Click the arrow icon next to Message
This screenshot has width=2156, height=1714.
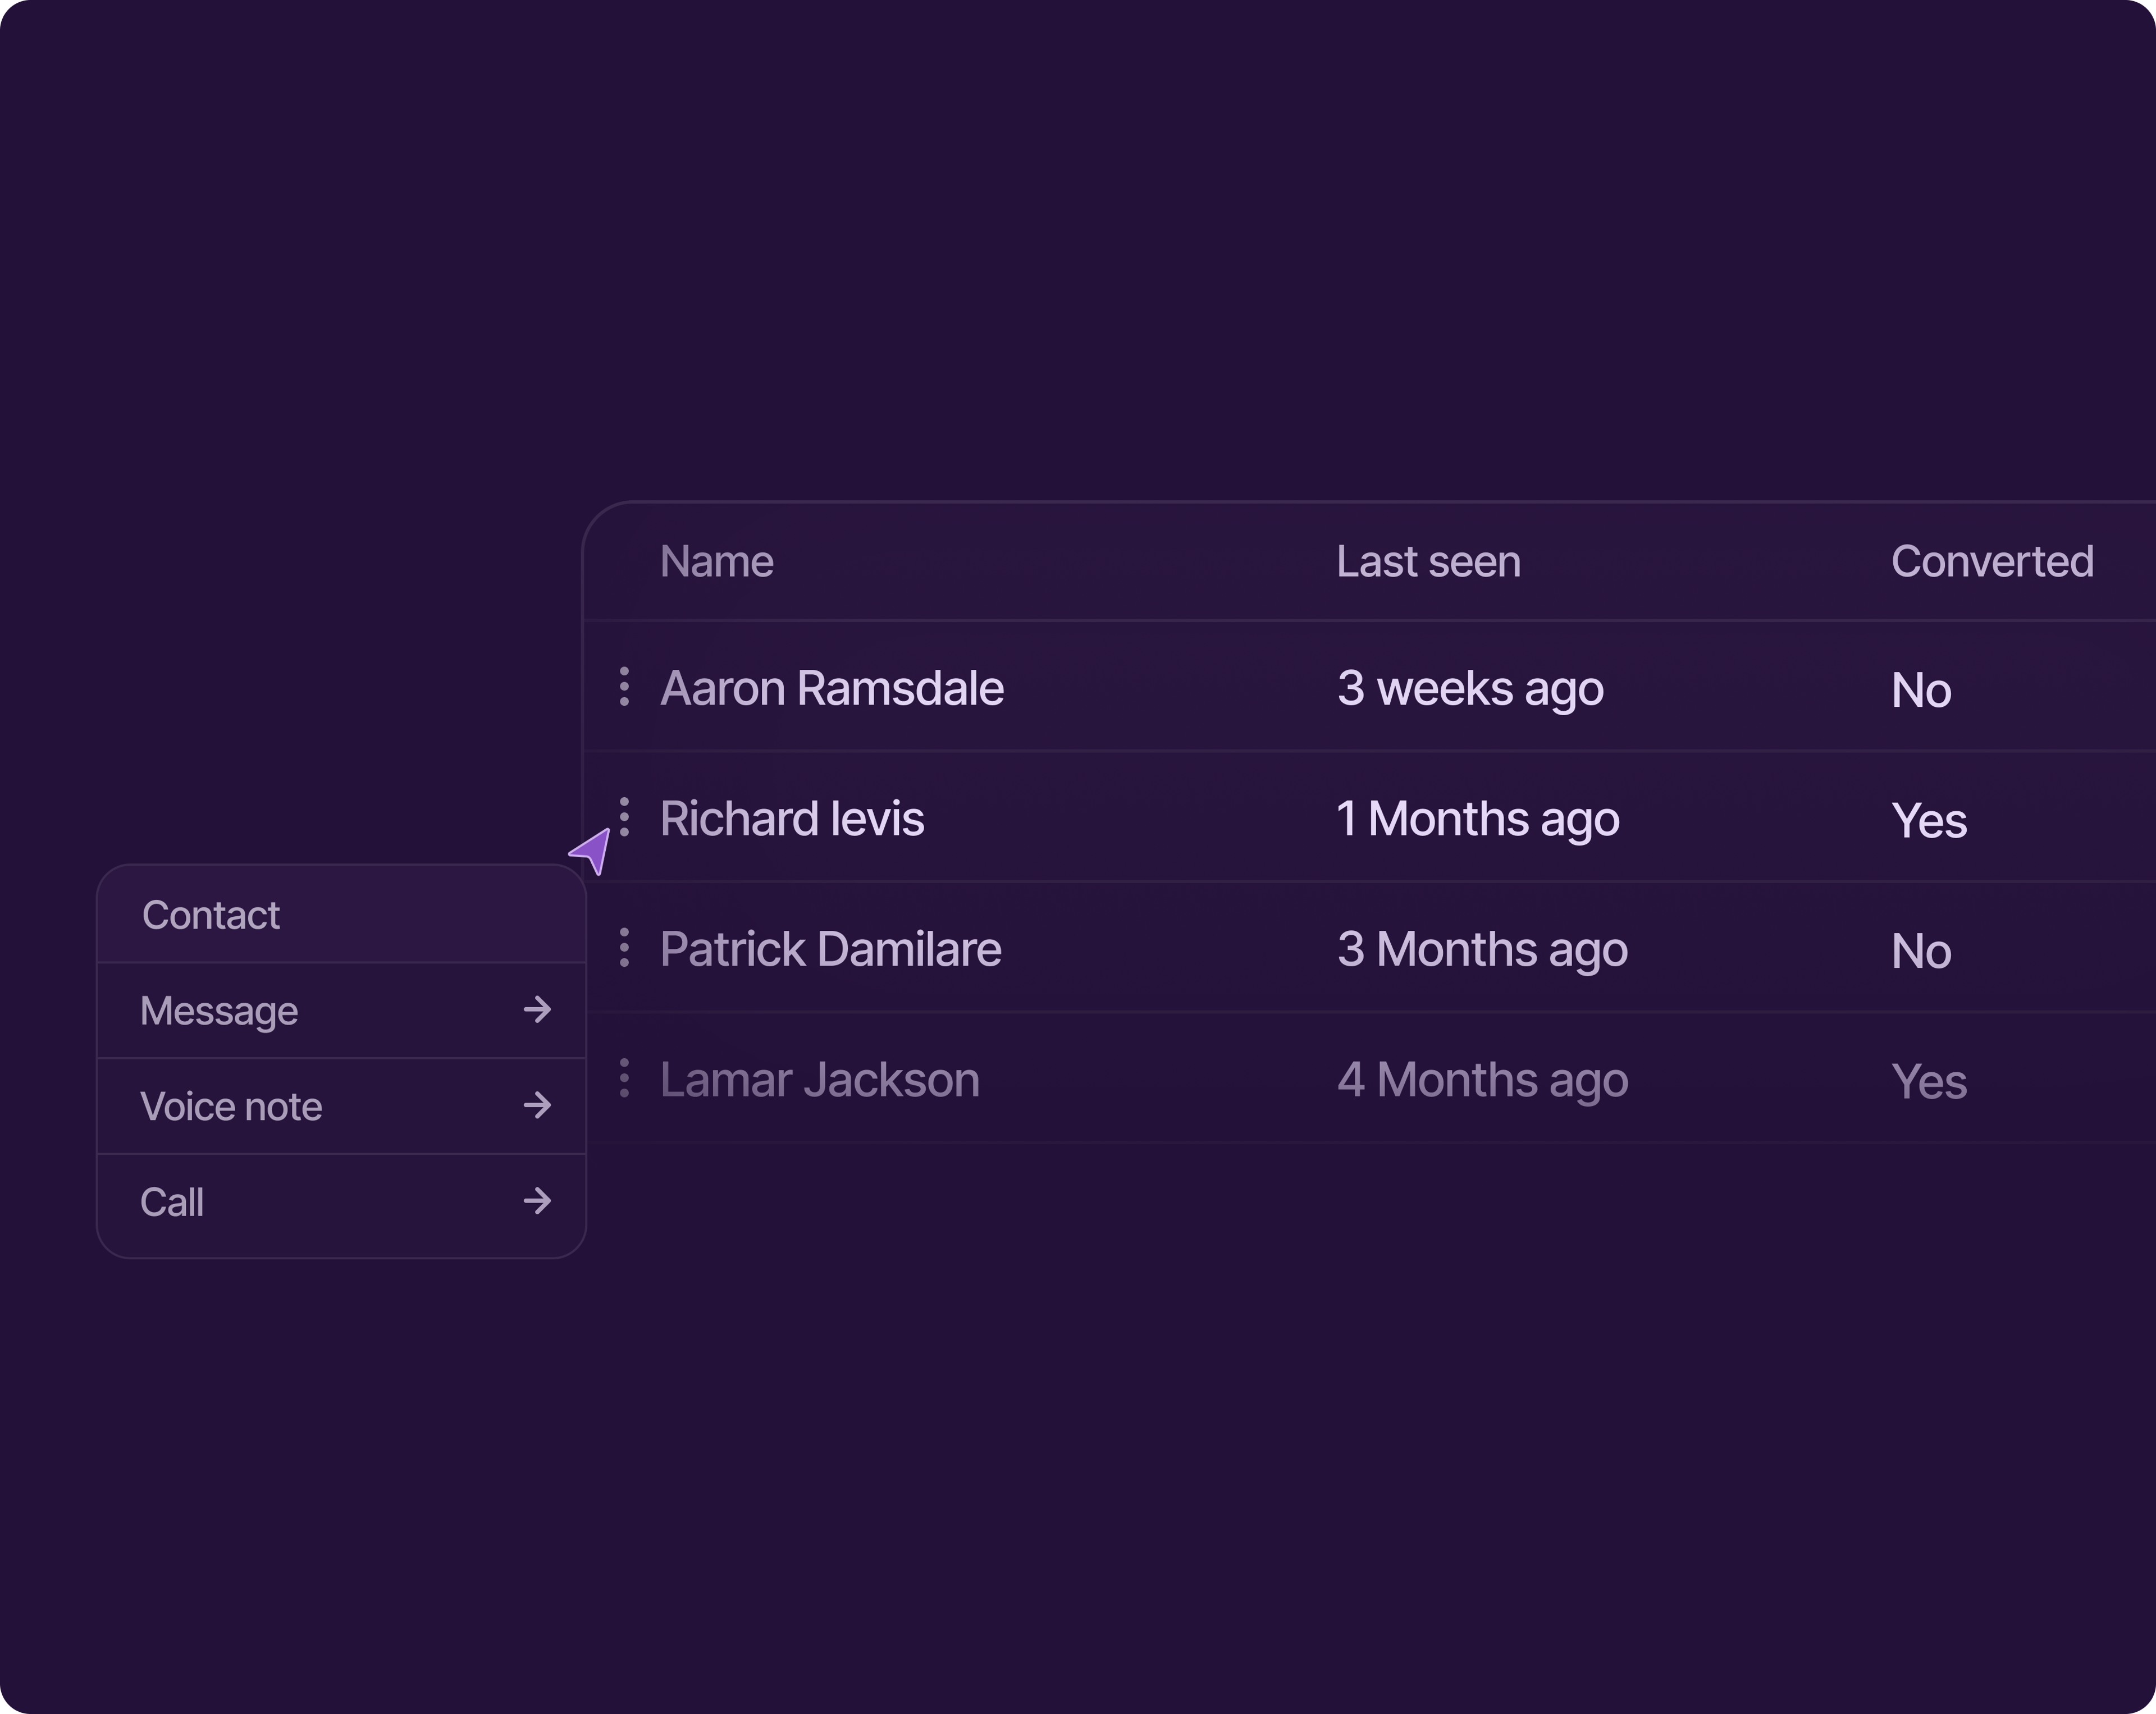coord(537,1010)
